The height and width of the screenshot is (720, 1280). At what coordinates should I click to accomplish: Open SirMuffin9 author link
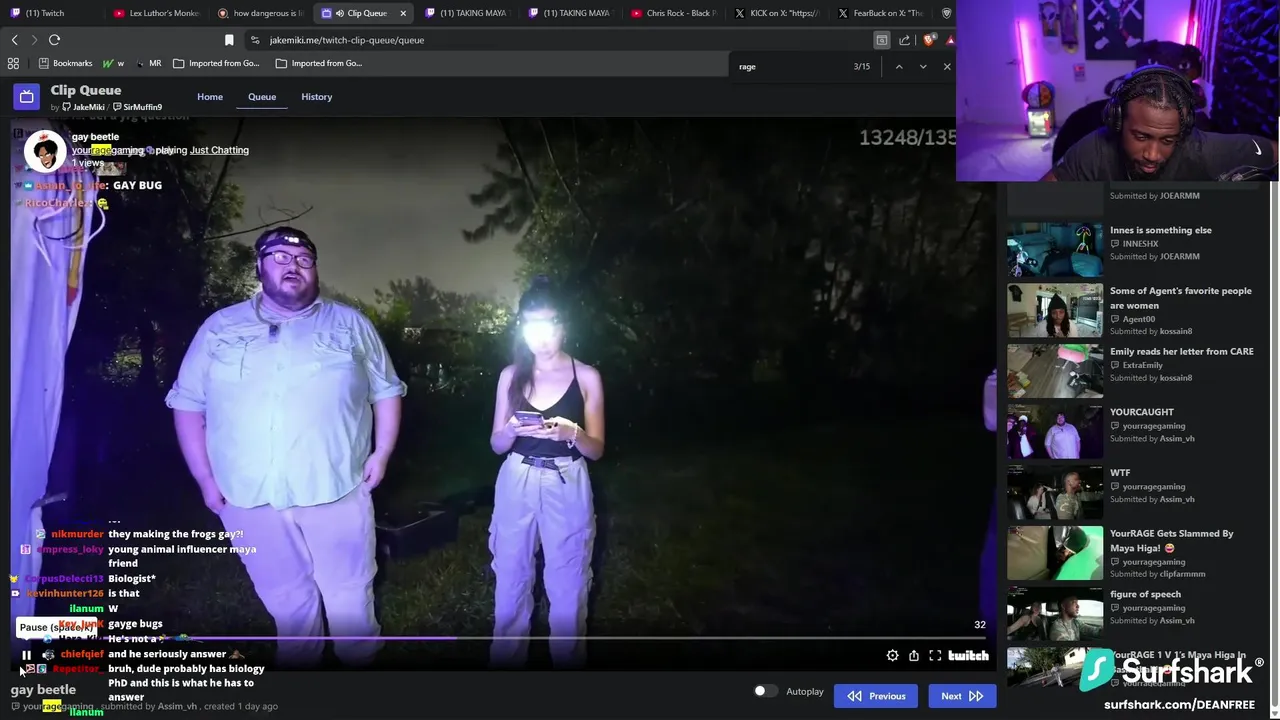coord(137,107)
